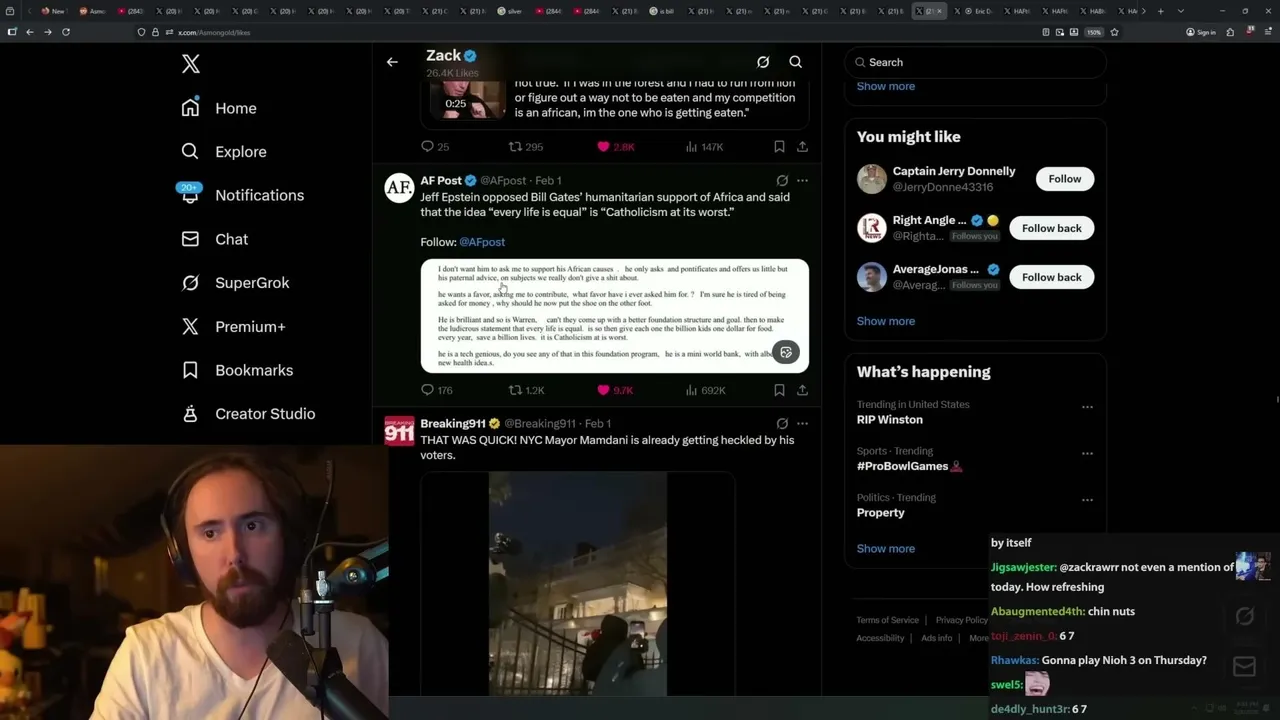Image resolution: width=1280 pixels, height=720 pixels.
Task: Click the back arrow beside Zack
Action: pyautogui.click(x=392, y=62)
